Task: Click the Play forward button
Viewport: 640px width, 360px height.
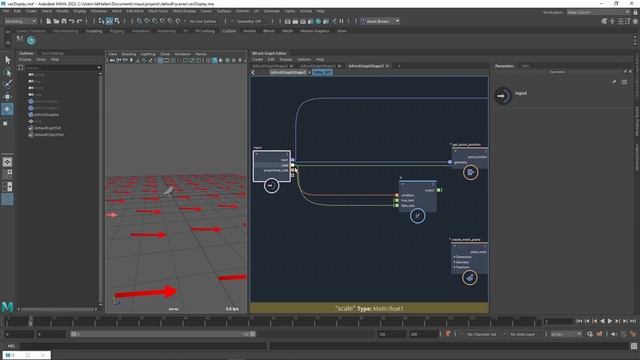Action: coord(610,321)
